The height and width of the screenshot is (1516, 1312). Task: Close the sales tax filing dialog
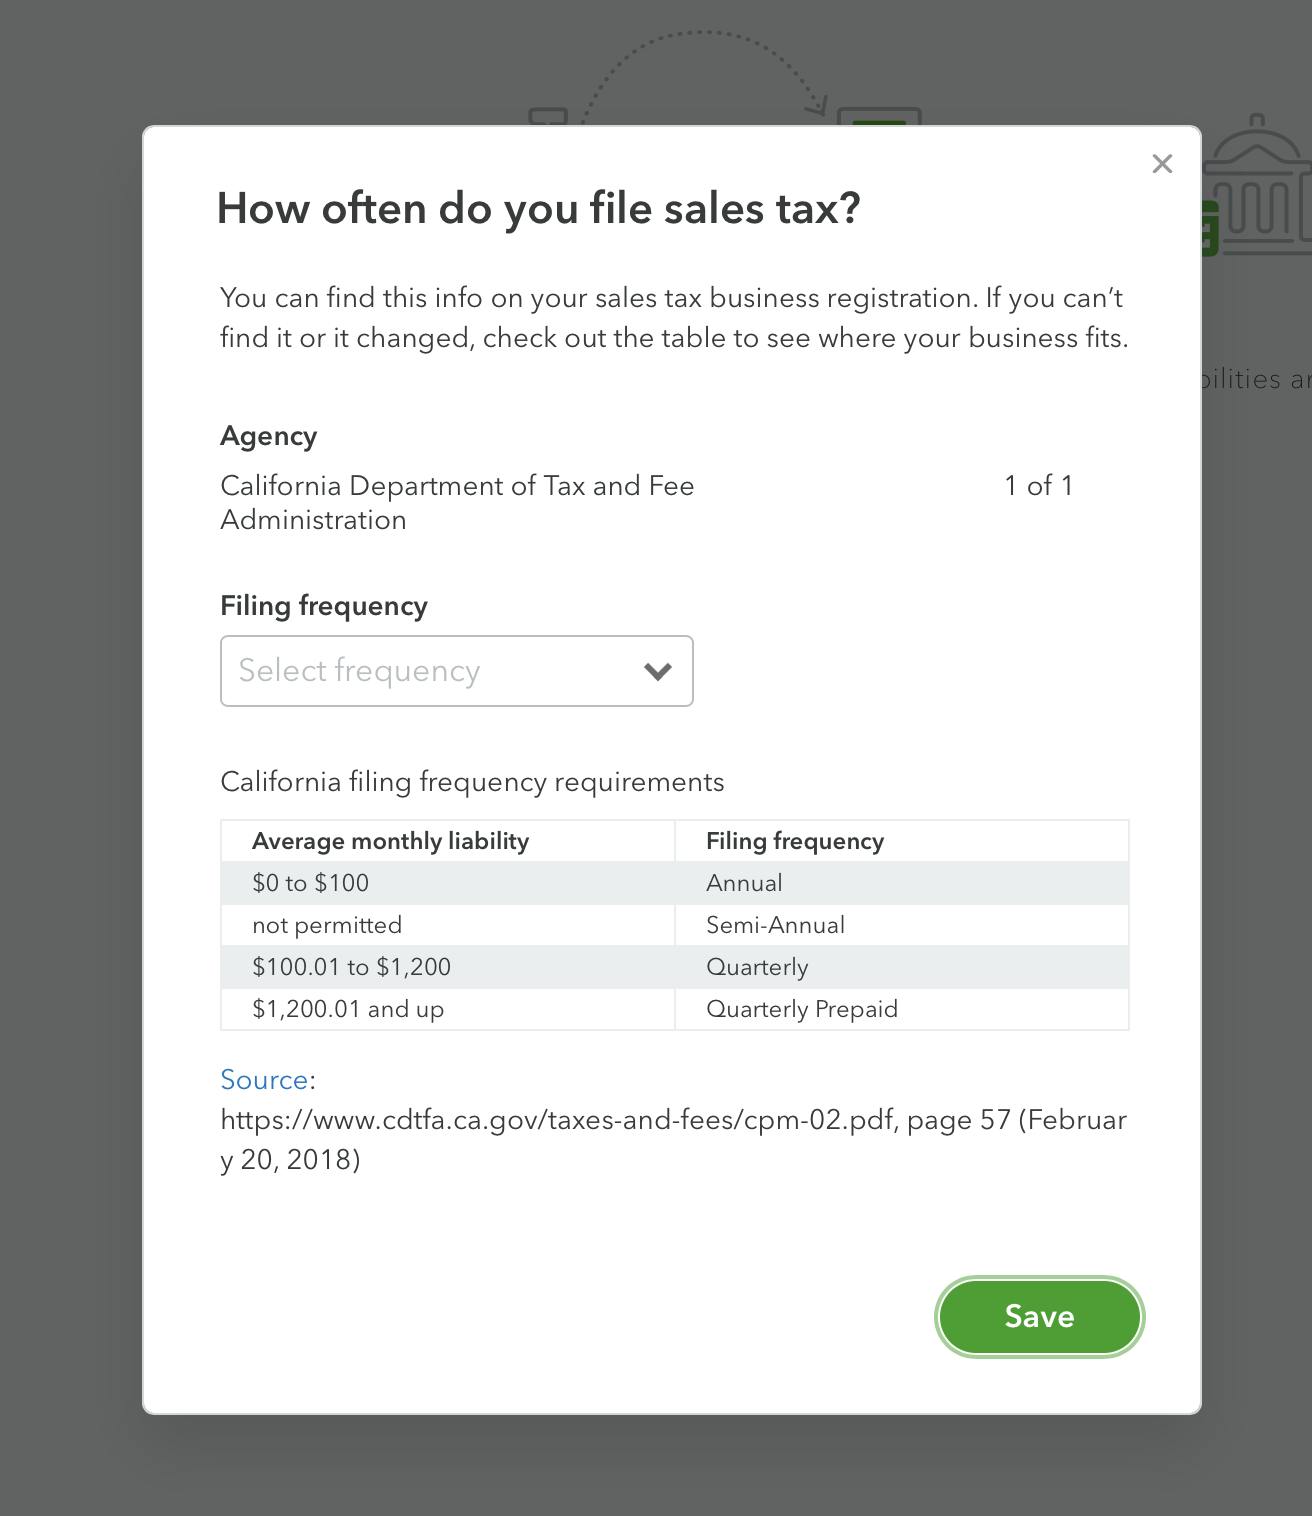coord(1161,164)
